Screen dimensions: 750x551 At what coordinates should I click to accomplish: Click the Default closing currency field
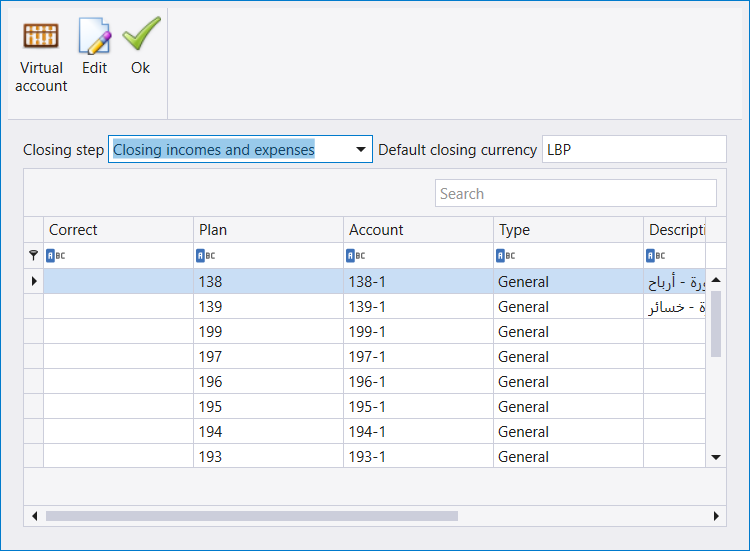point(634,149)
